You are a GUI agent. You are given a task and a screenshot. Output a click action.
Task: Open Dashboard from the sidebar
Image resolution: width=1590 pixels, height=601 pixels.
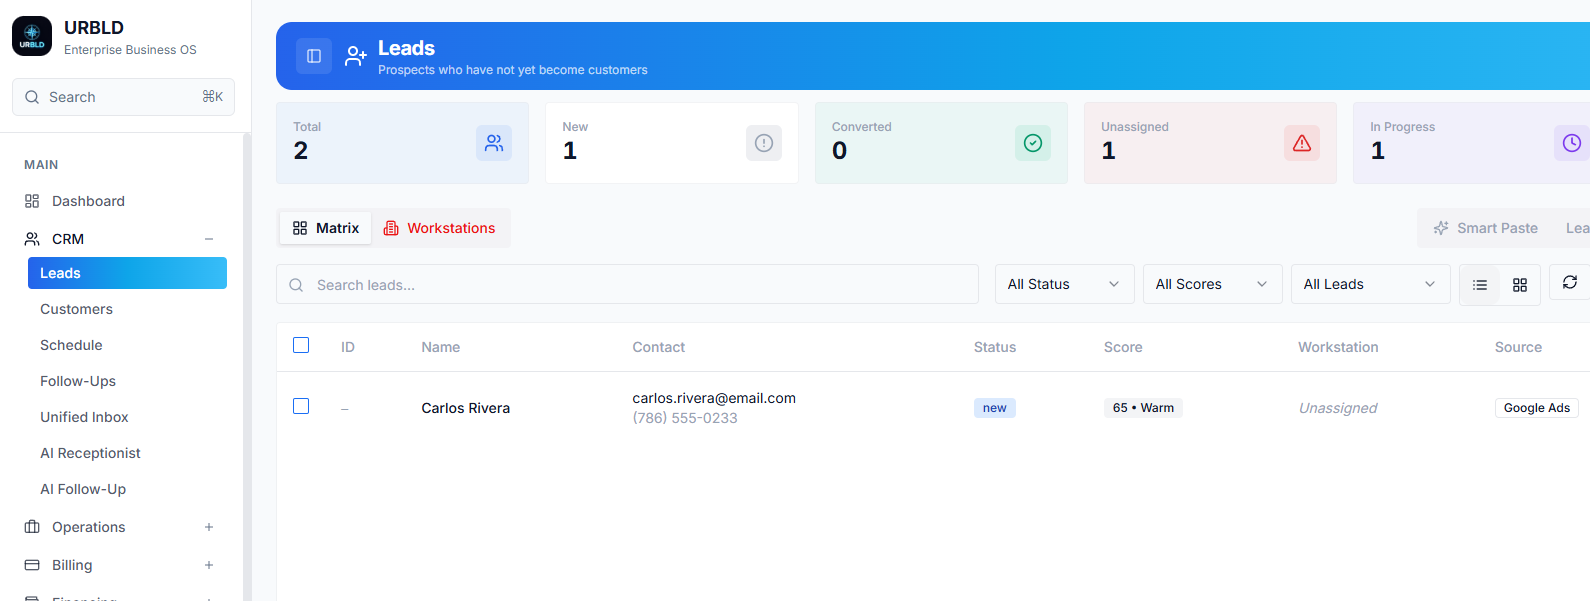88,201
